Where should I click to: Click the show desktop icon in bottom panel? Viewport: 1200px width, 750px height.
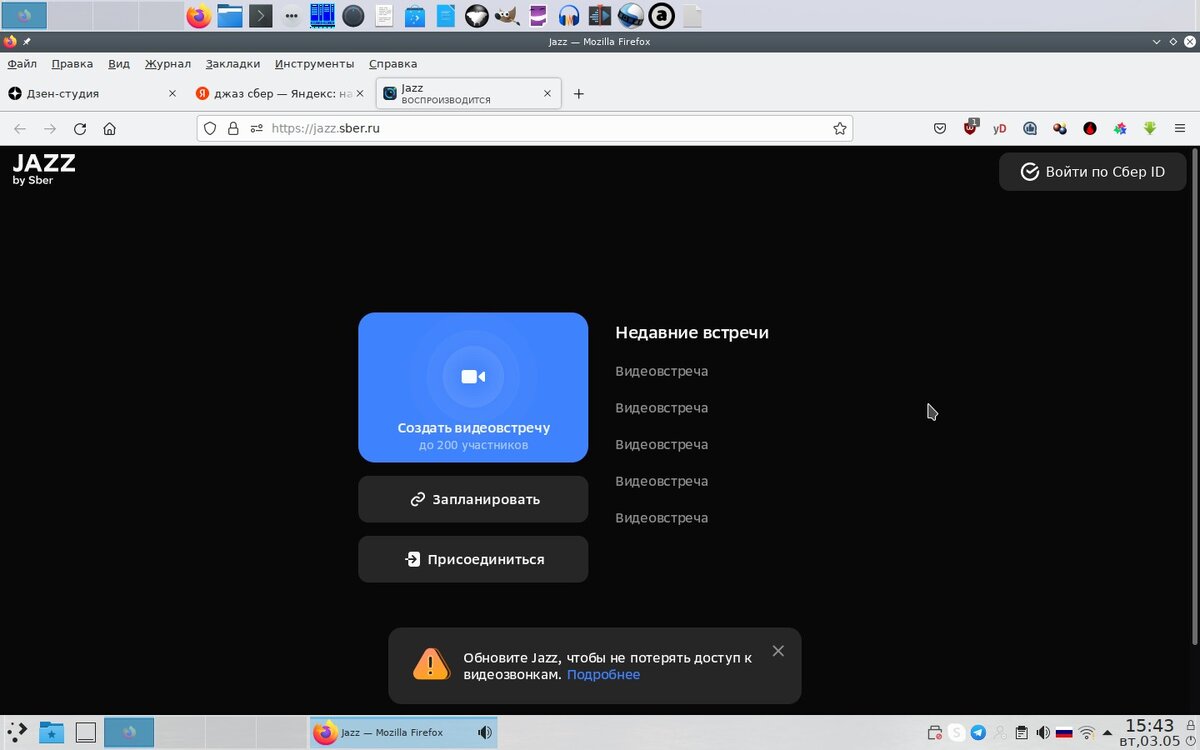[x=86, y=732]
